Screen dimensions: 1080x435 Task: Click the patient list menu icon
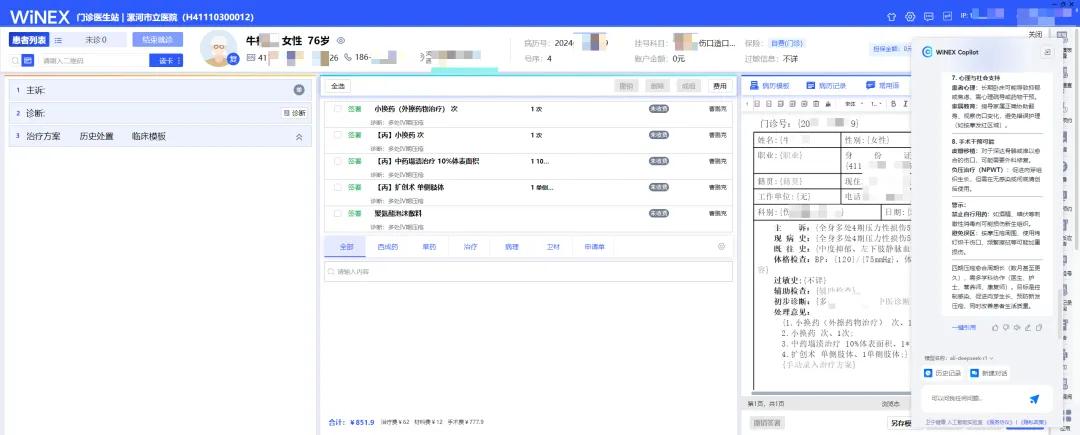(57, 40)
